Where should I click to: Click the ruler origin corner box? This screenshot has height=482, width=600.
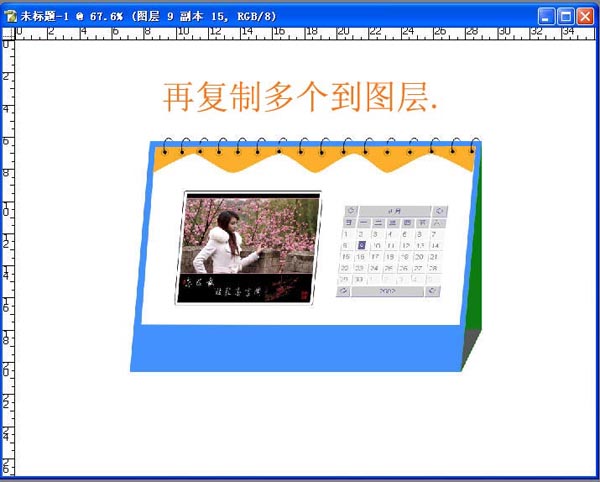tap(6, 33)
